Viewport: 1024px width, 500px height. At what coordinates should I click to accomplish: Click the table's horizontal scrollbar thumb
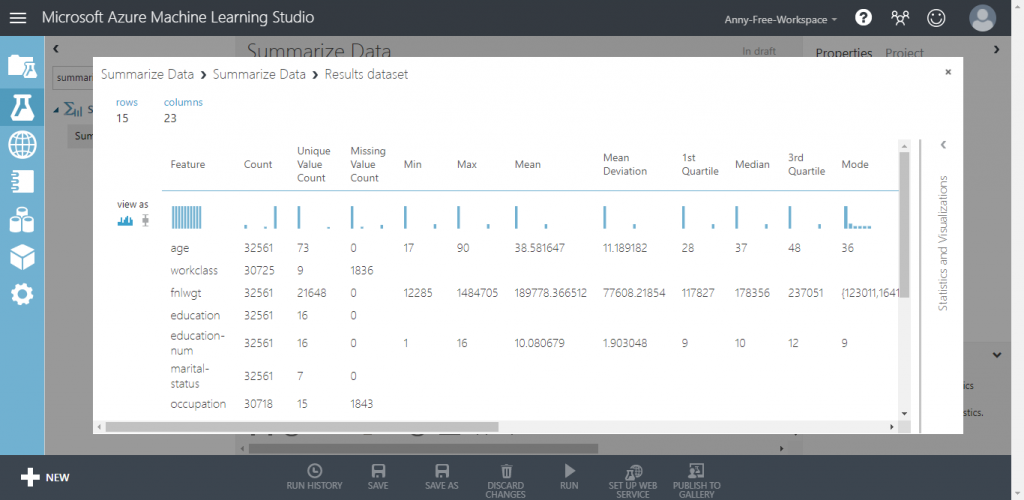pos(302,427)
